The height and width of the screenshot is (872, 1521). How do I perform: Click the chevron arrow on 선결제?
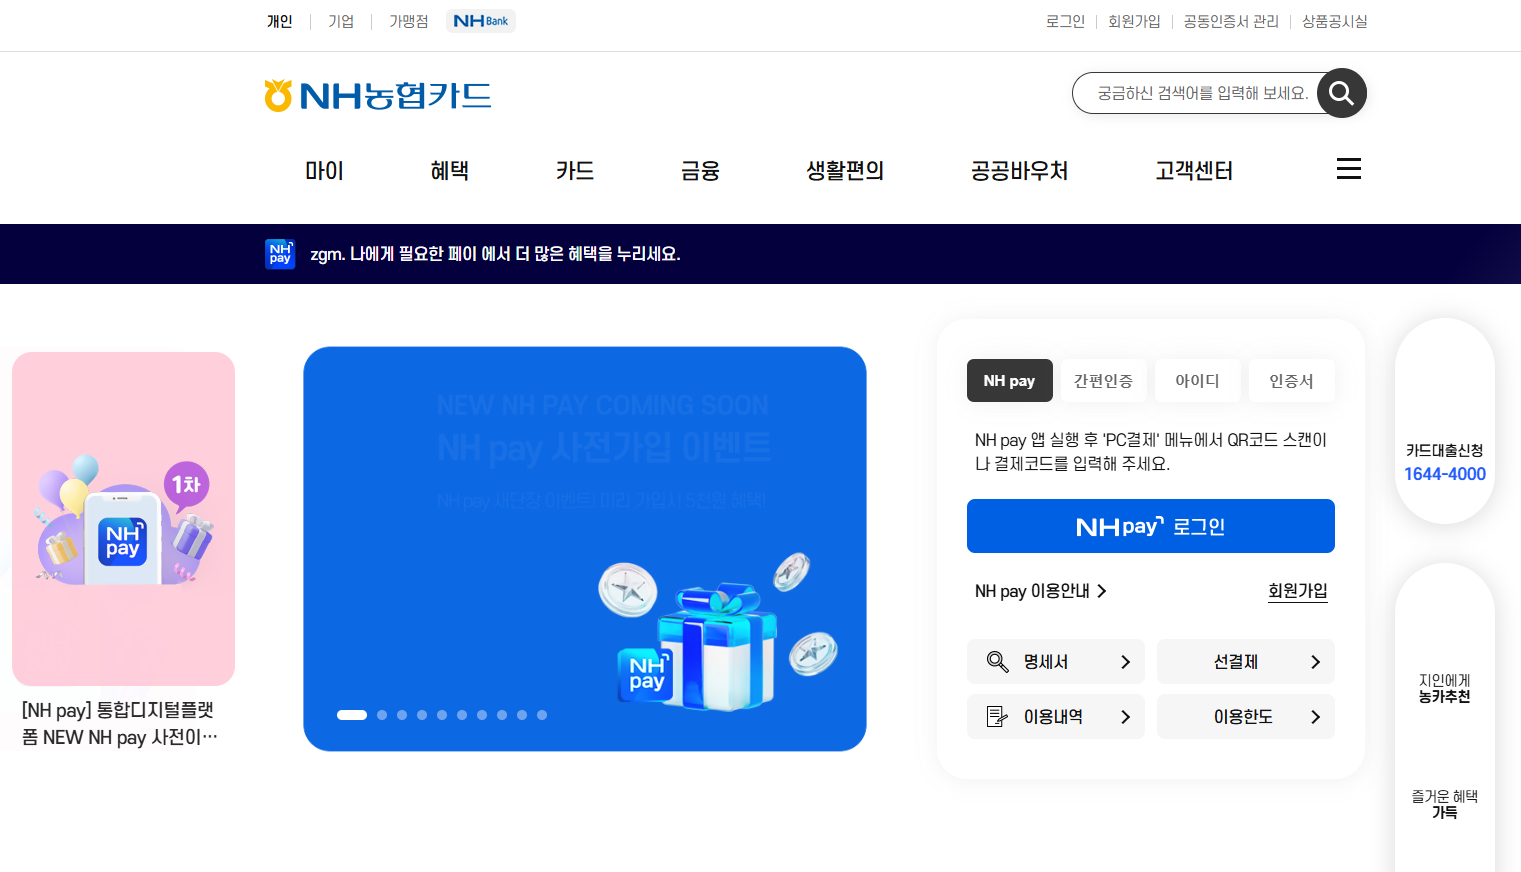point(1316,662)
